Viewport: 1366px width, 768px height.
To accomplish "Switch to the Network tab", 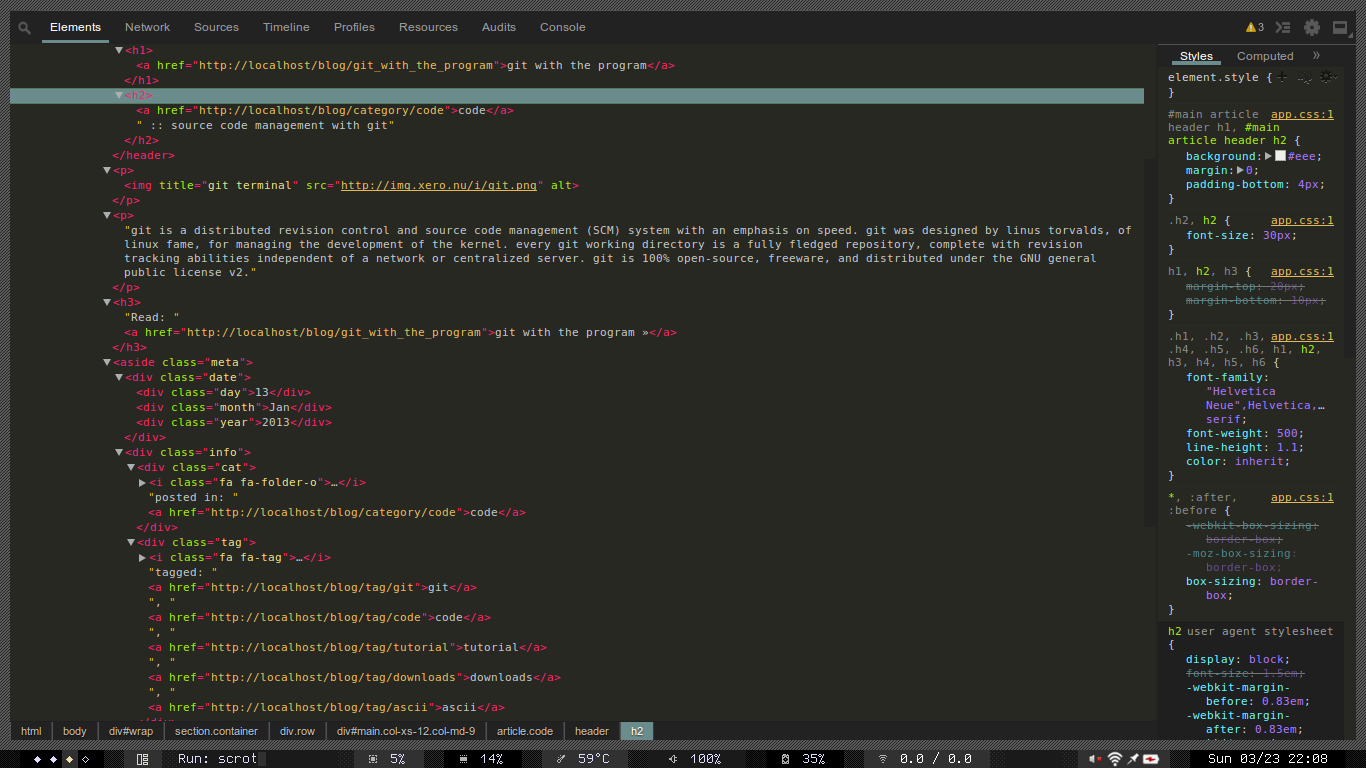I will tap(147, 27).
